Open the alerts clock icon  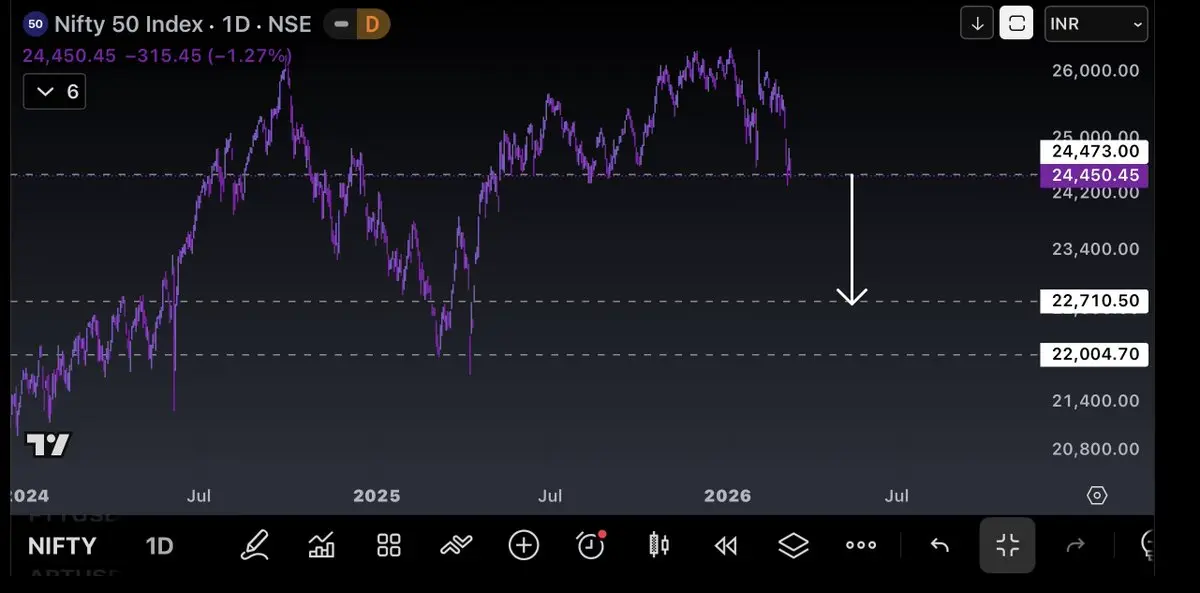[591, 545]
